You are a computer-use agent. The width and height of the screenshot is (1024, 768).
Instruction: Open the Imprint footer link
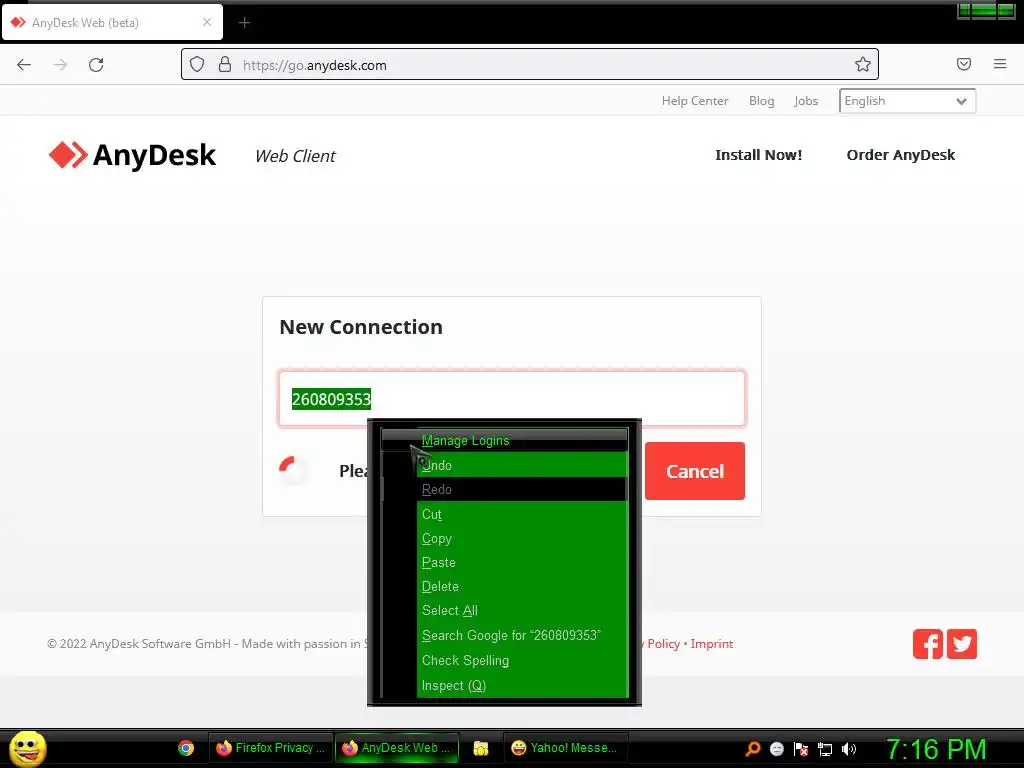[x=712, y=644]
